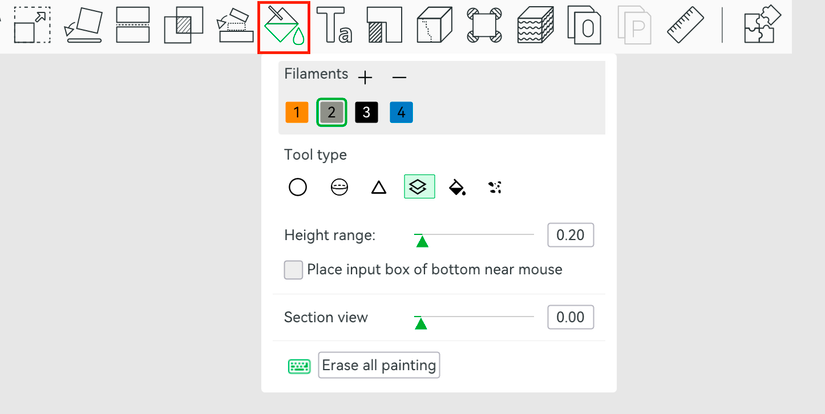This screenshot has width=825, height=414.
Task: Open the Lay on face tool
Action: pyautogui.click(x=83, y=25)
